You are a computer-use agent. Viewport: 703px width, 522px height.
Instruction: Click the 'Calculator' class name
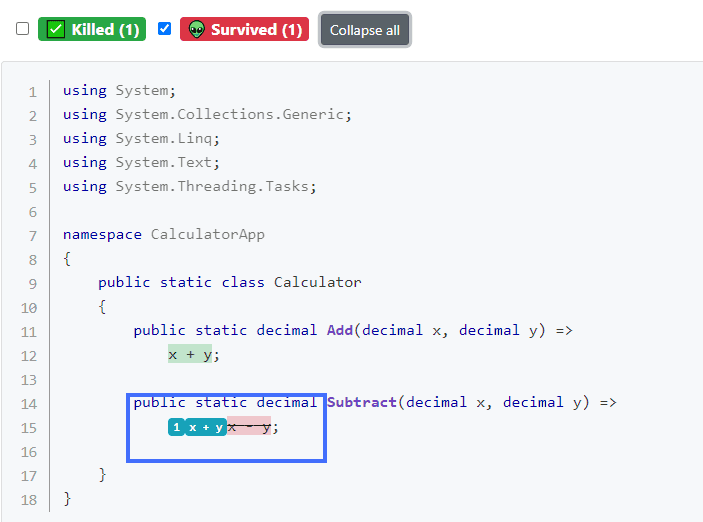(x=317, y=282)
